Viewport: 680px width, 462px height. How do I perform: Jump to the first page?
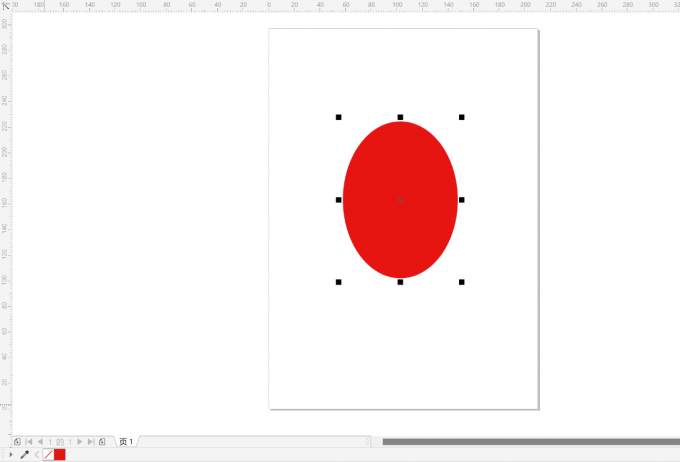coord(29,441)
